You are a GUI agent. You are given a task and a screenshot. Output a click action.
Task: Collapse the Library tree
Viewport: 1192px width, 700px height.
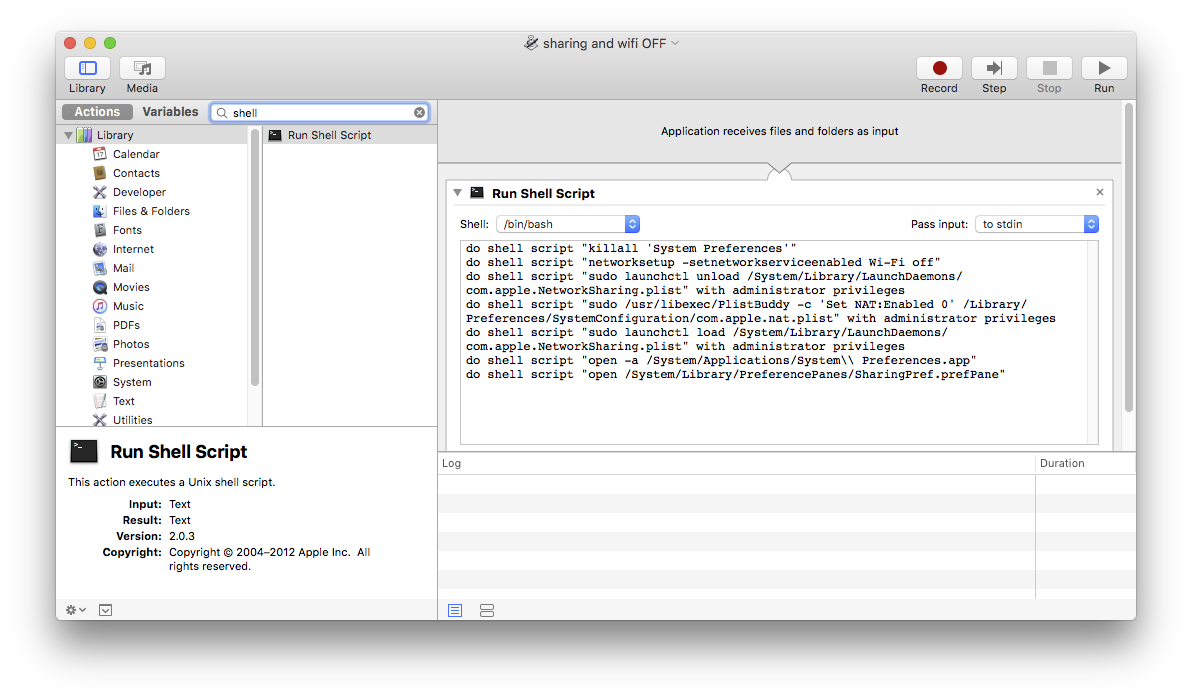point(68,135)
